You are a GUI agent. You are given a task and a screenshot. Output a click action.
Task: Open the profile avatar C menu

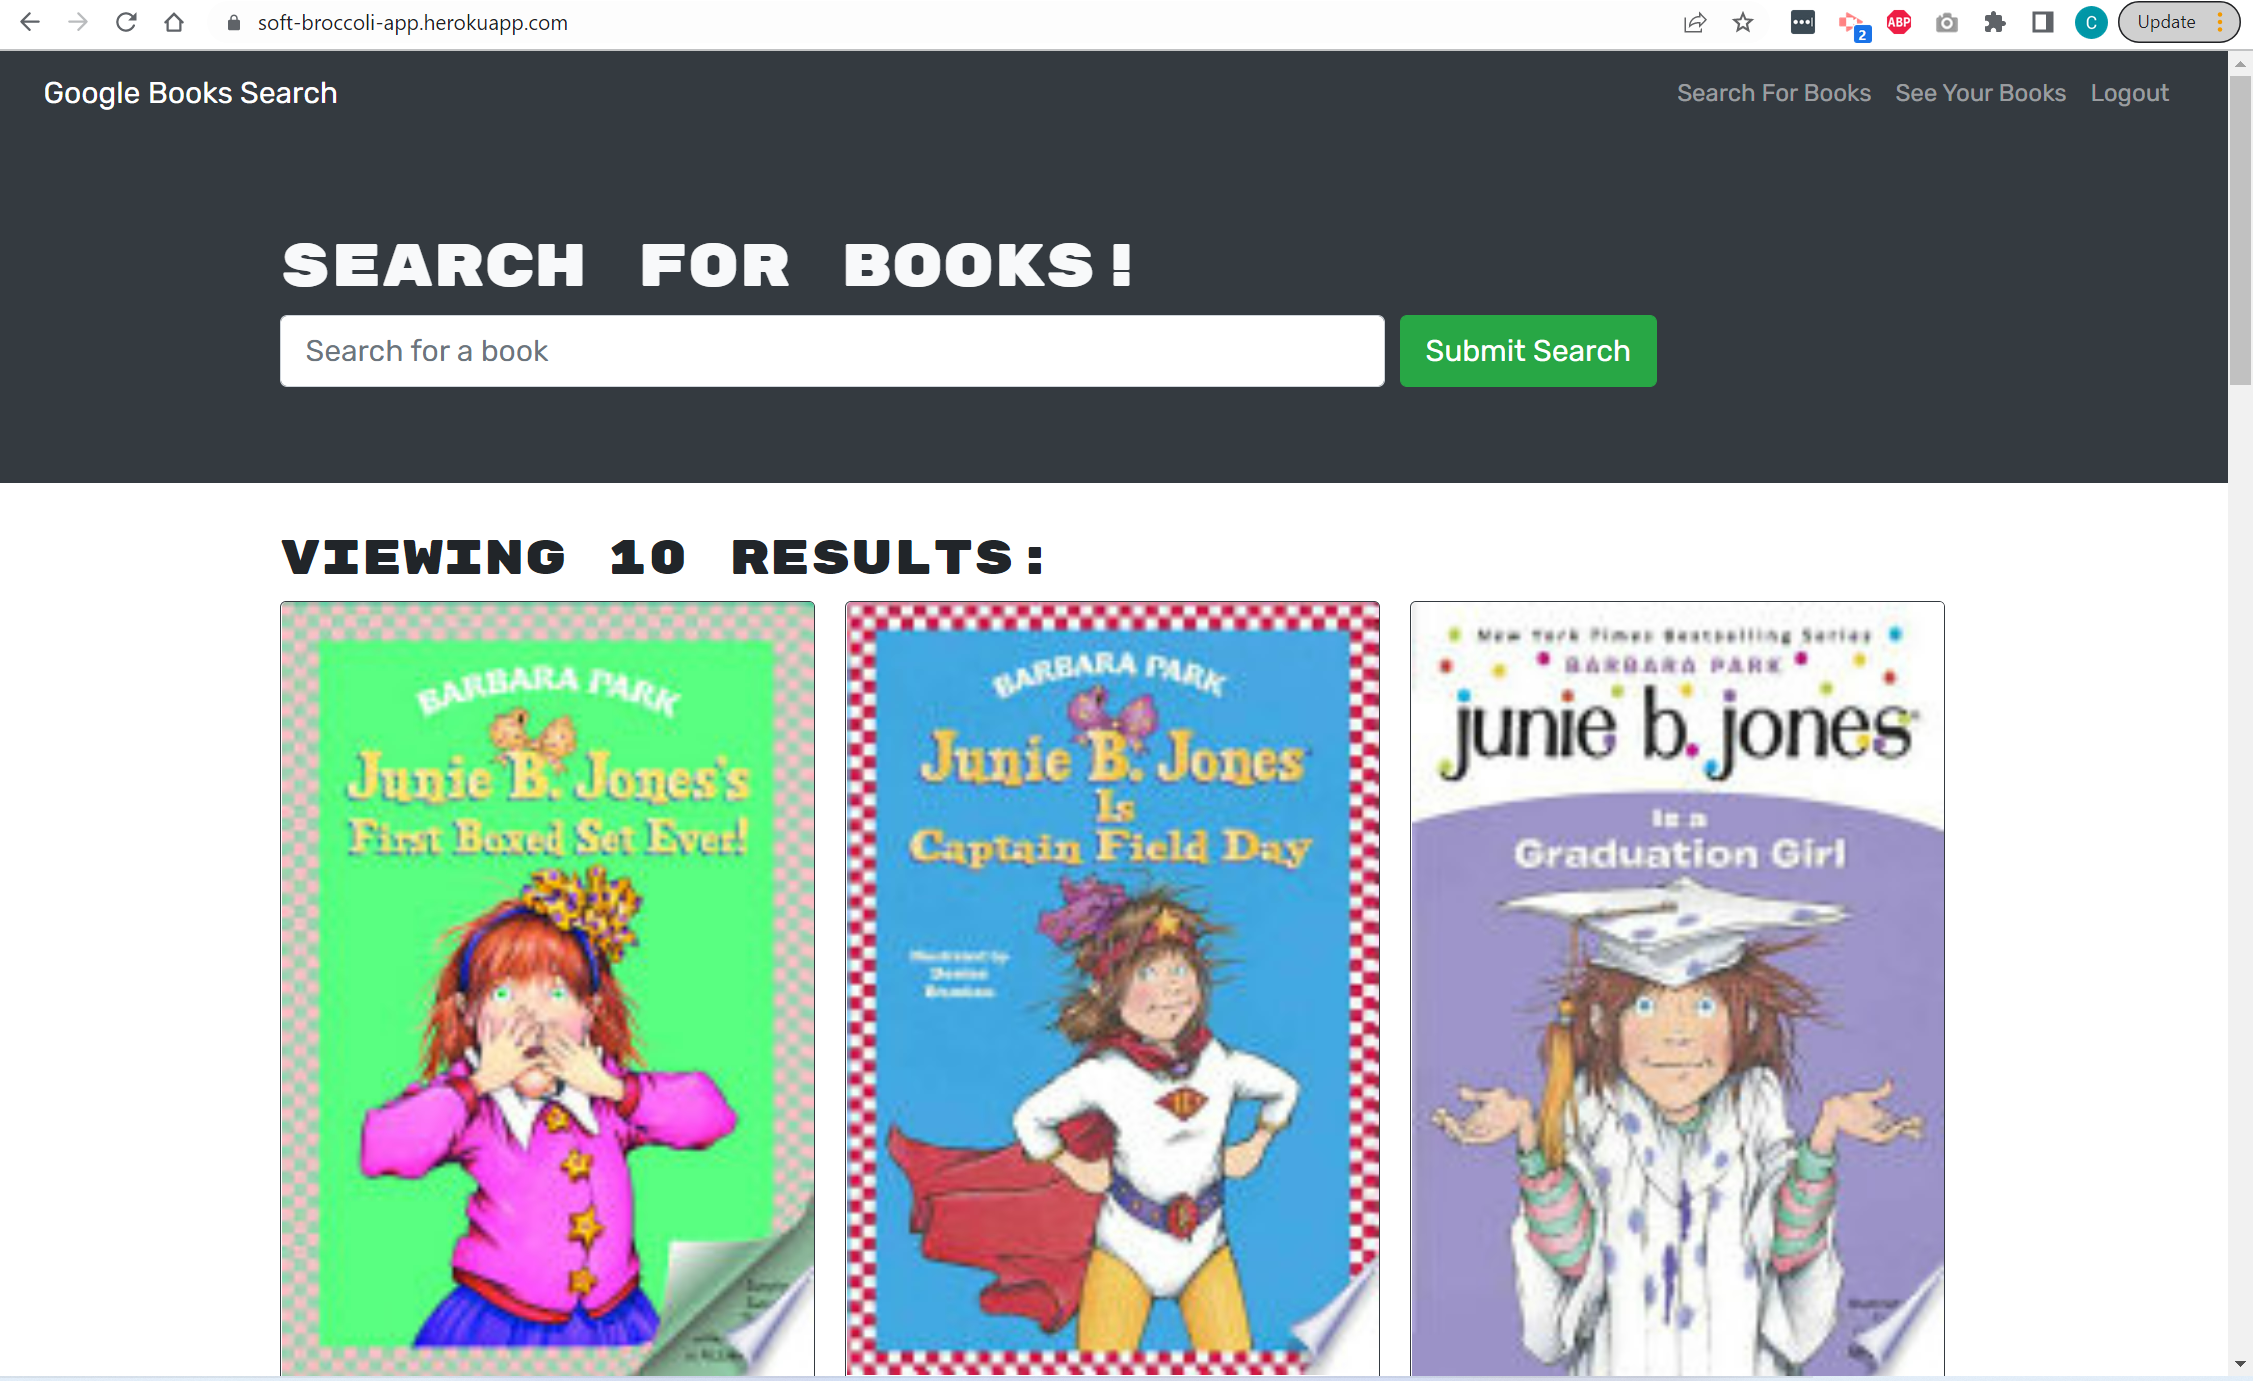pos(2090,22)
